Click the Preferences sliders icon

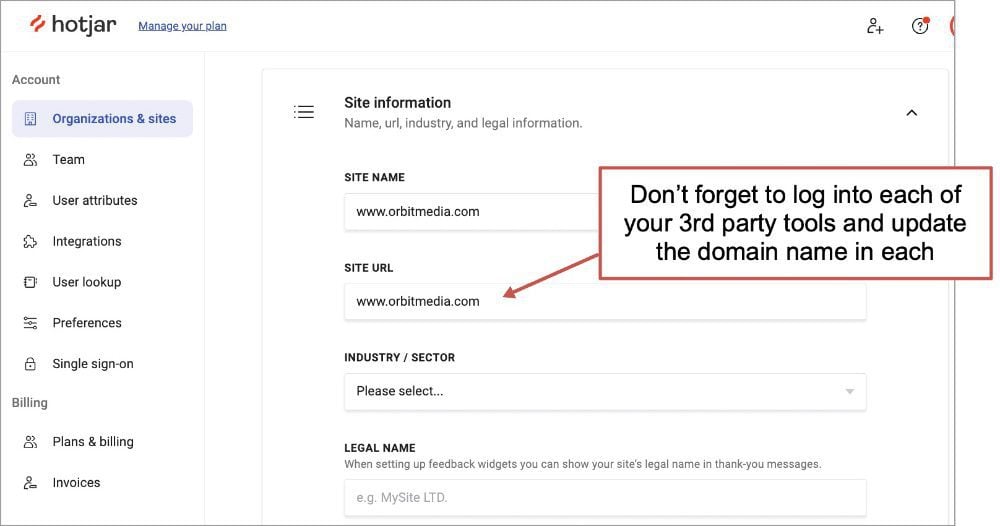point(30,323)
